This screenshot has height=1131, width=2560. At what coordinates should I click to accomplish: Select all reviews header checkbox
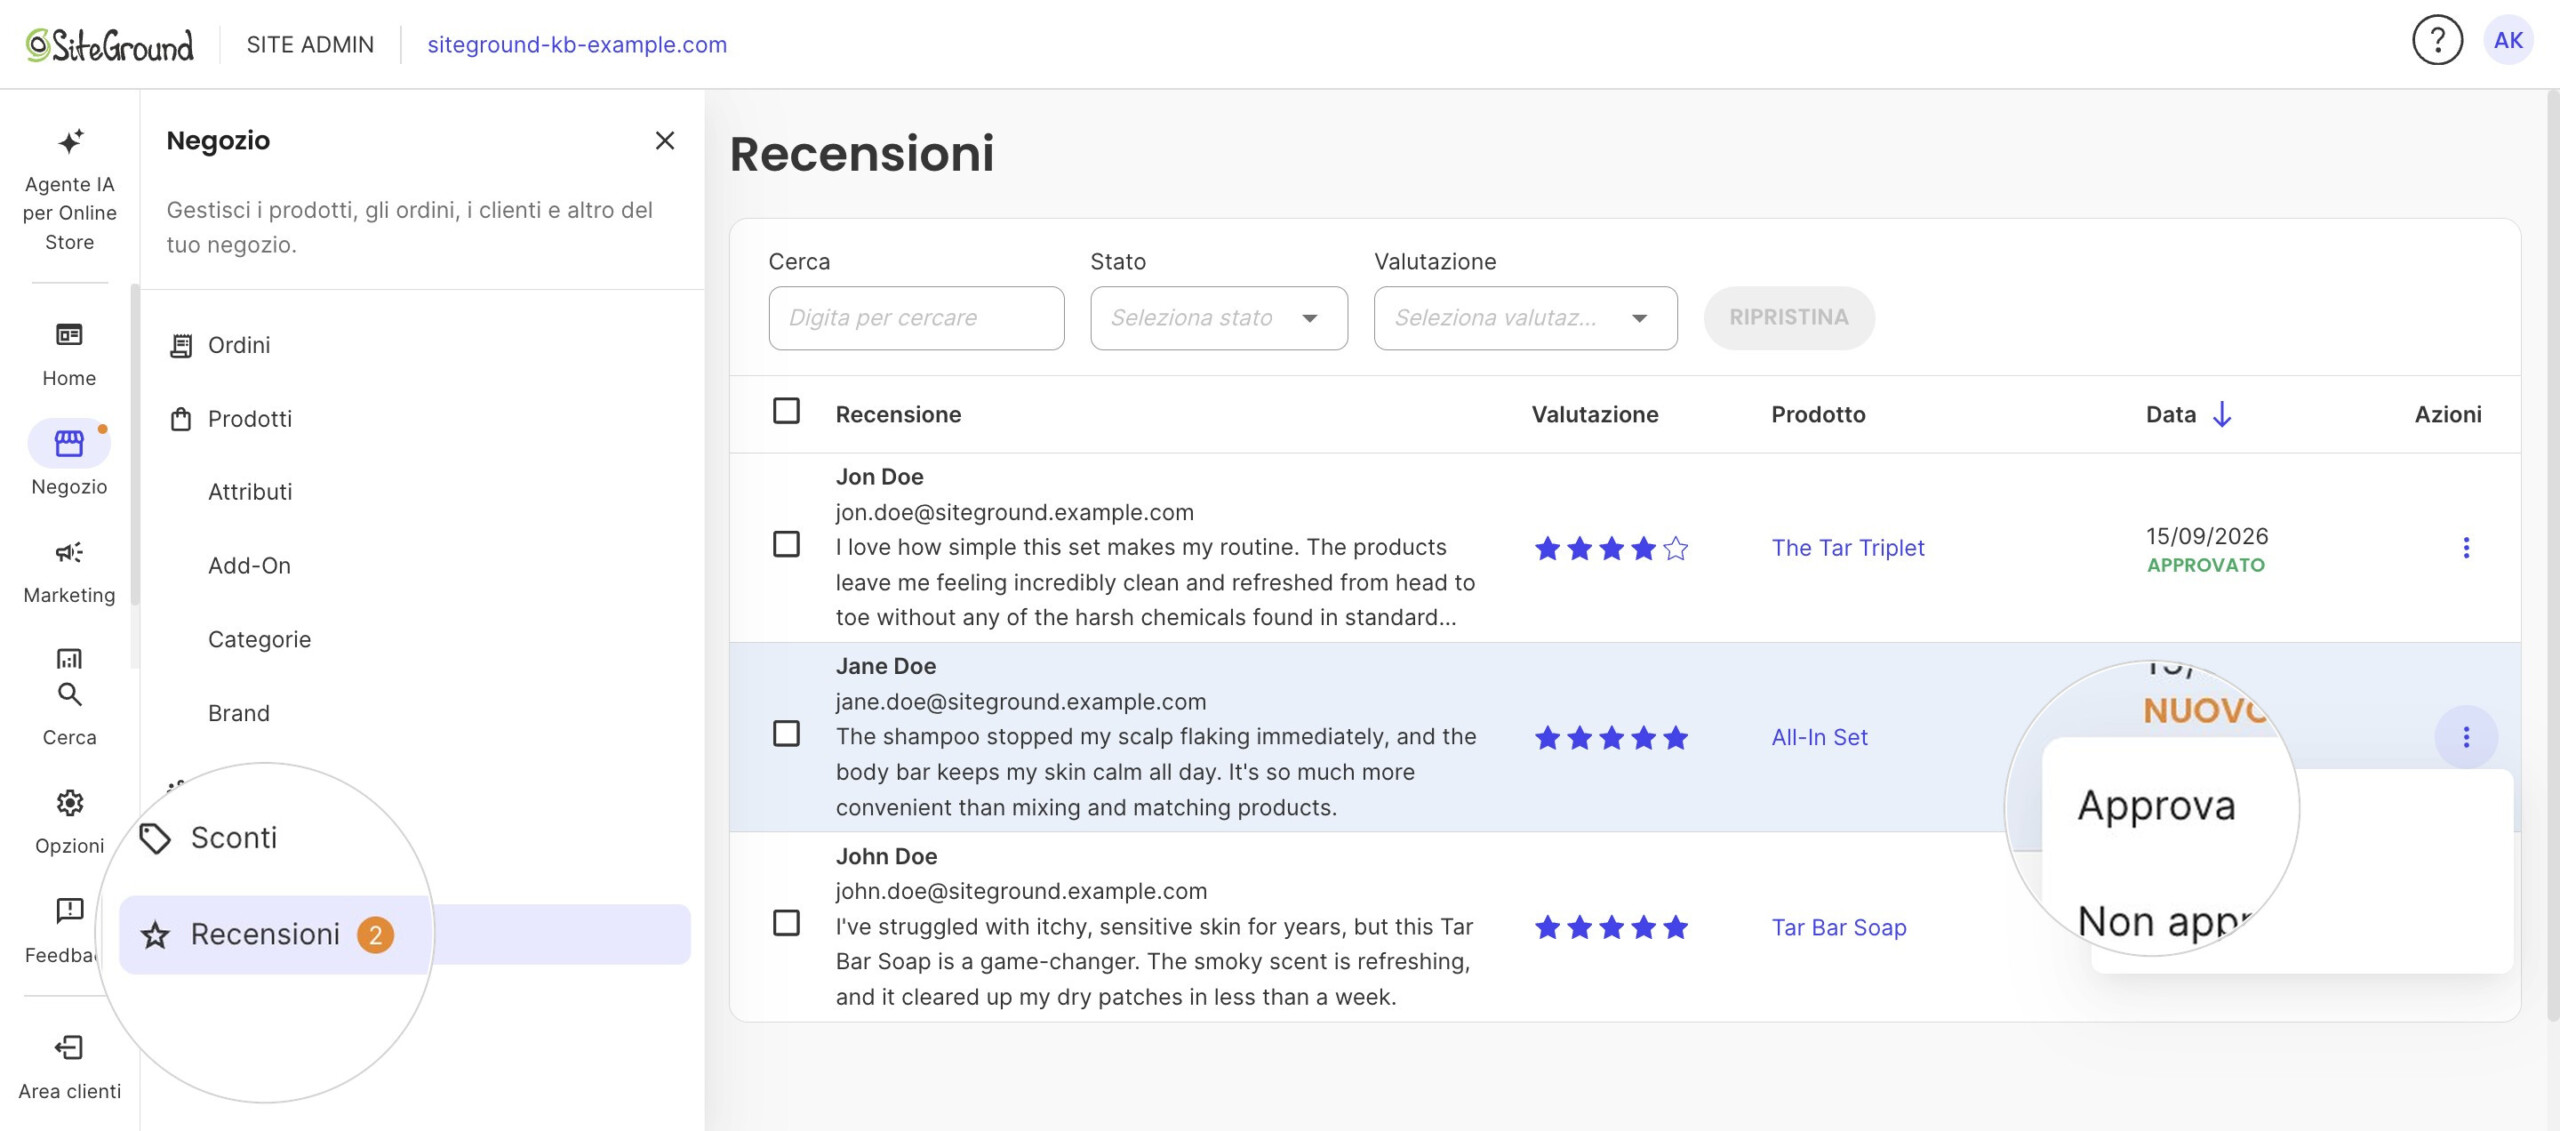point(786,411)
